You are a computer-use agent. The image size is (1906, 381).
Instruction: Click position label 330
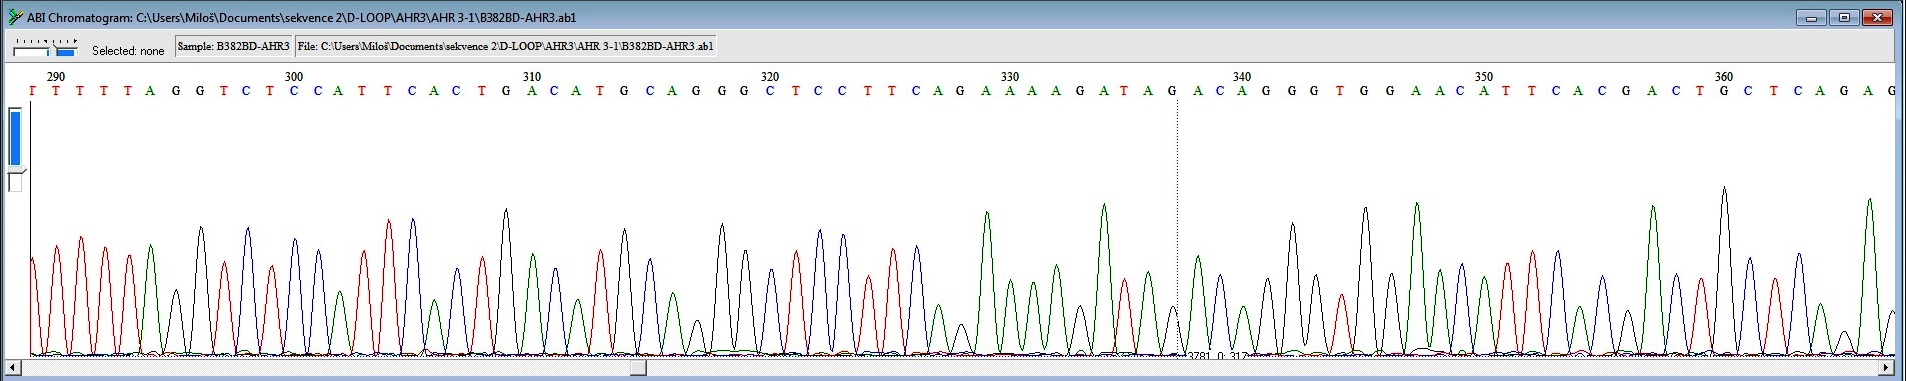(x=1010, y=77)
